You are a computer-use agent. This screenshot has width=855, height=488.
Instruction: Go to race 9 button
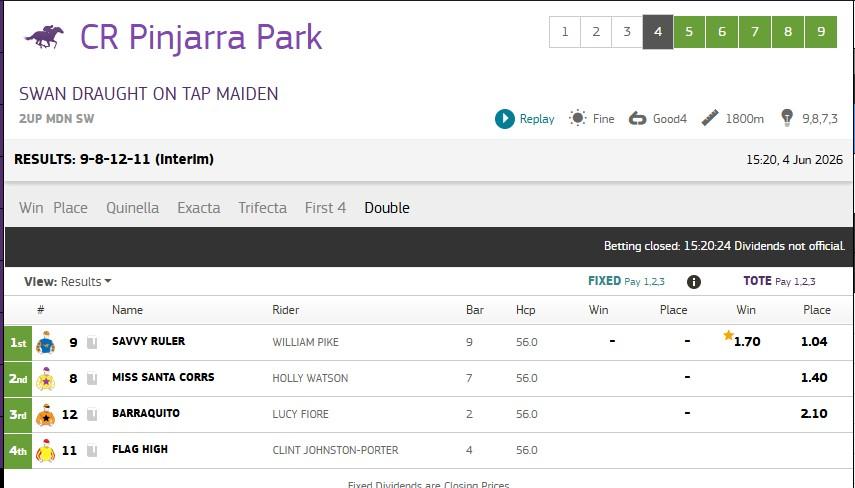821,32
